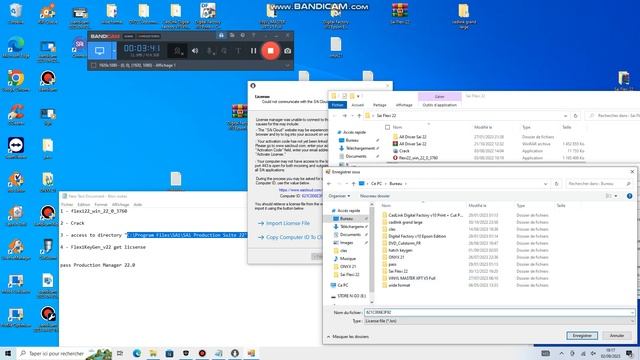Toggle Bandicam speaker sound icon
The image size is (640, 360).
tap(195, 51)
